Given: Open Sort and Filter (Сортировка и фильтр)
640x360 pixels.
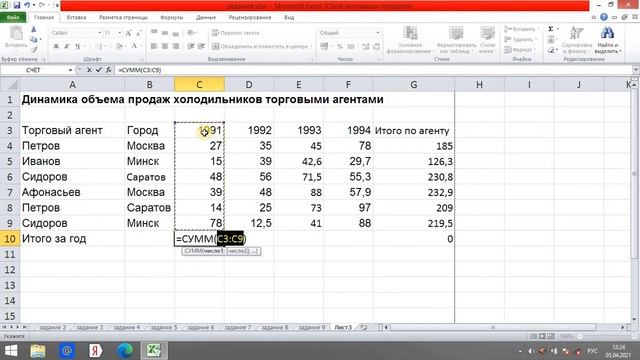Looking at the screenshot, I should (x=576, y=40).
